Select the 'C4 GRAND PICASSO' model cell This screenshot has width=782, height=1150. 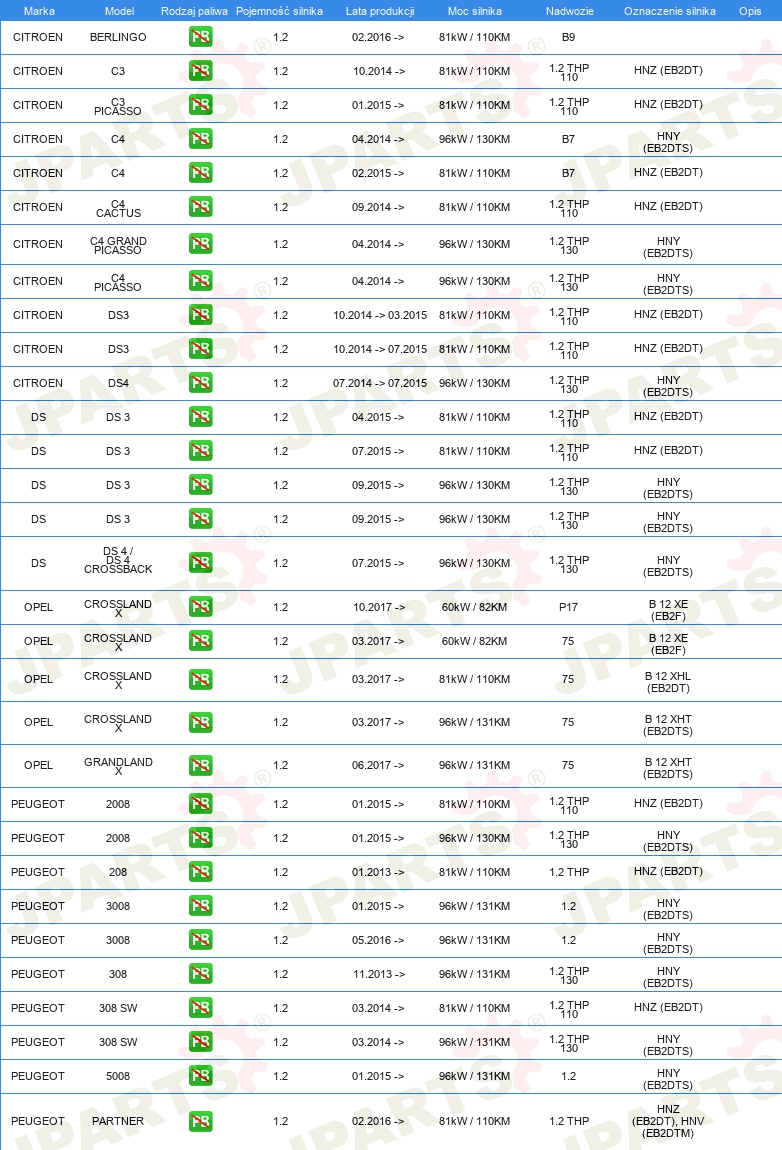pos(118,245)
